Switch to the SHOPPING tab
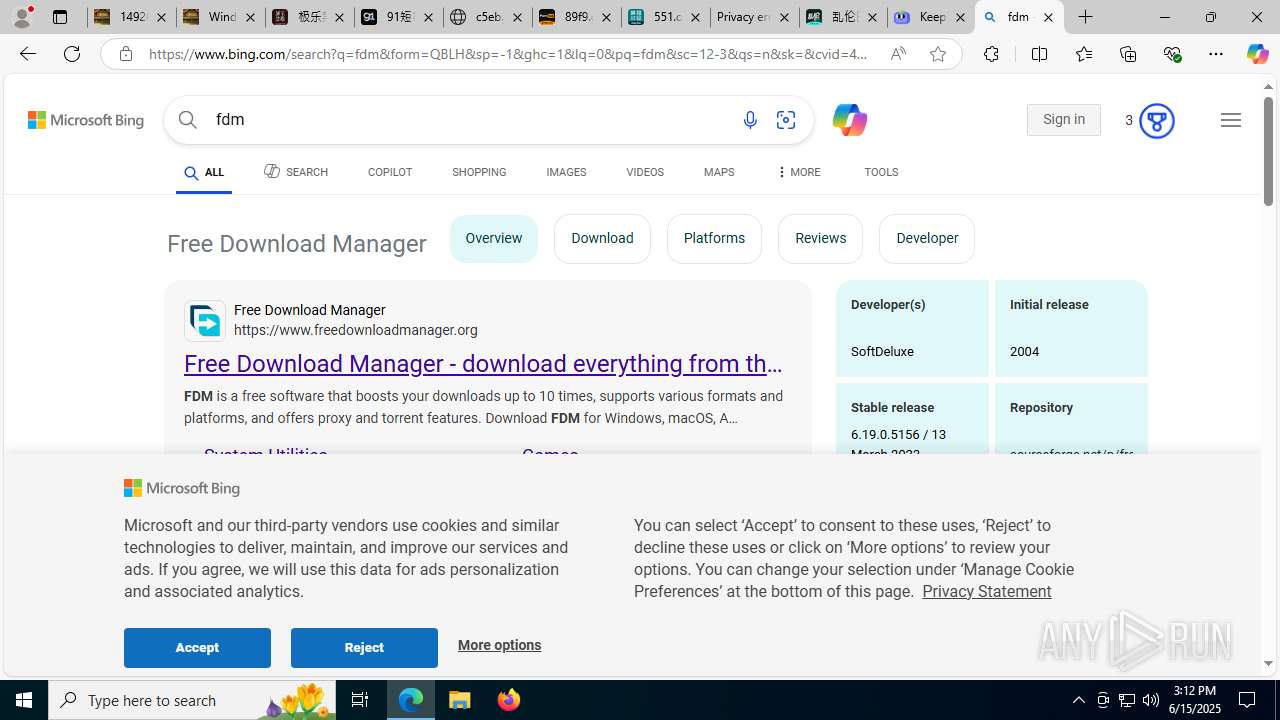The image size is (1280, 720). 479,172
